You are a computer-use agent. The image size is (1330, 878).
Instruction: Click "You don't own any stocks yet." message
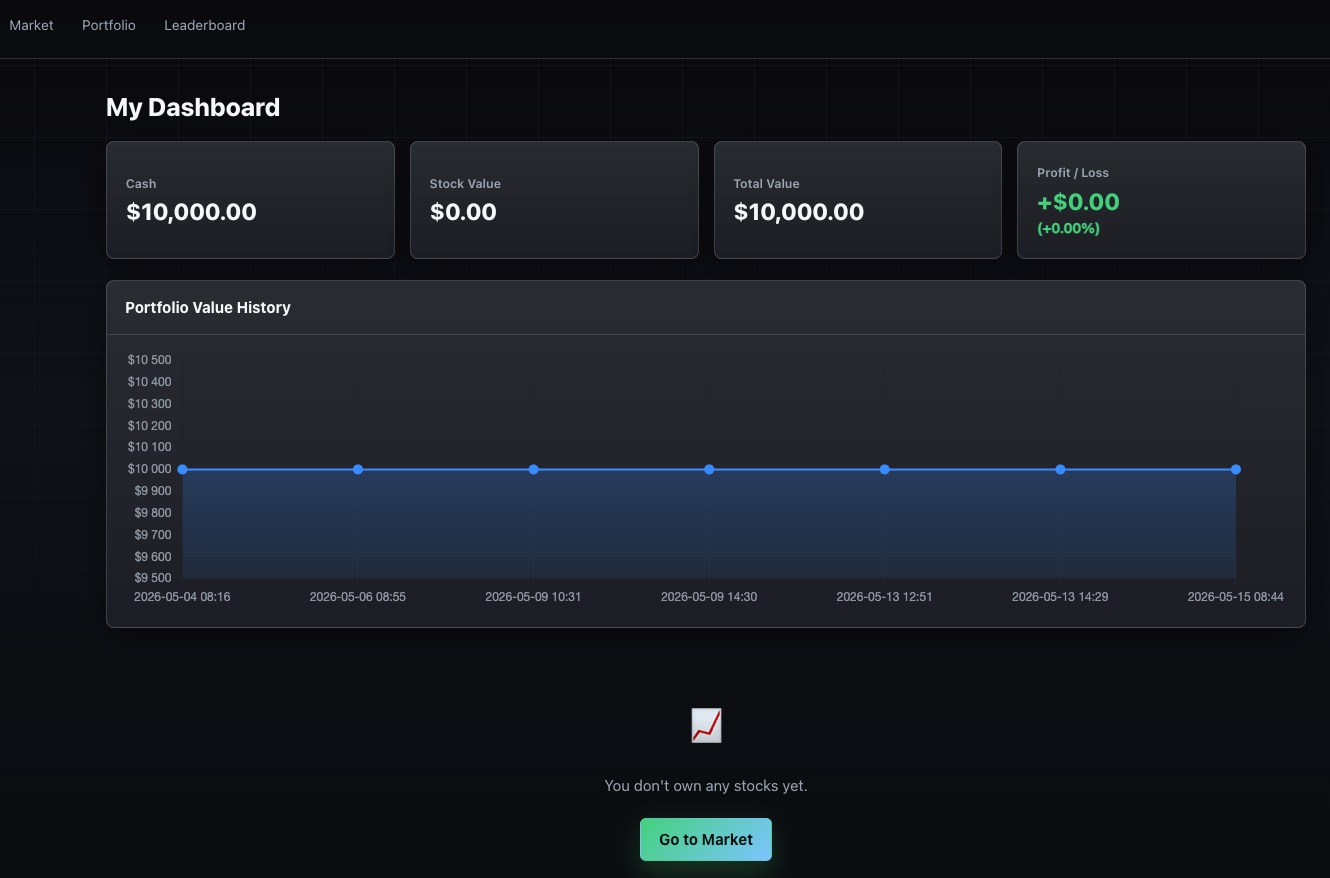point(706,786)
